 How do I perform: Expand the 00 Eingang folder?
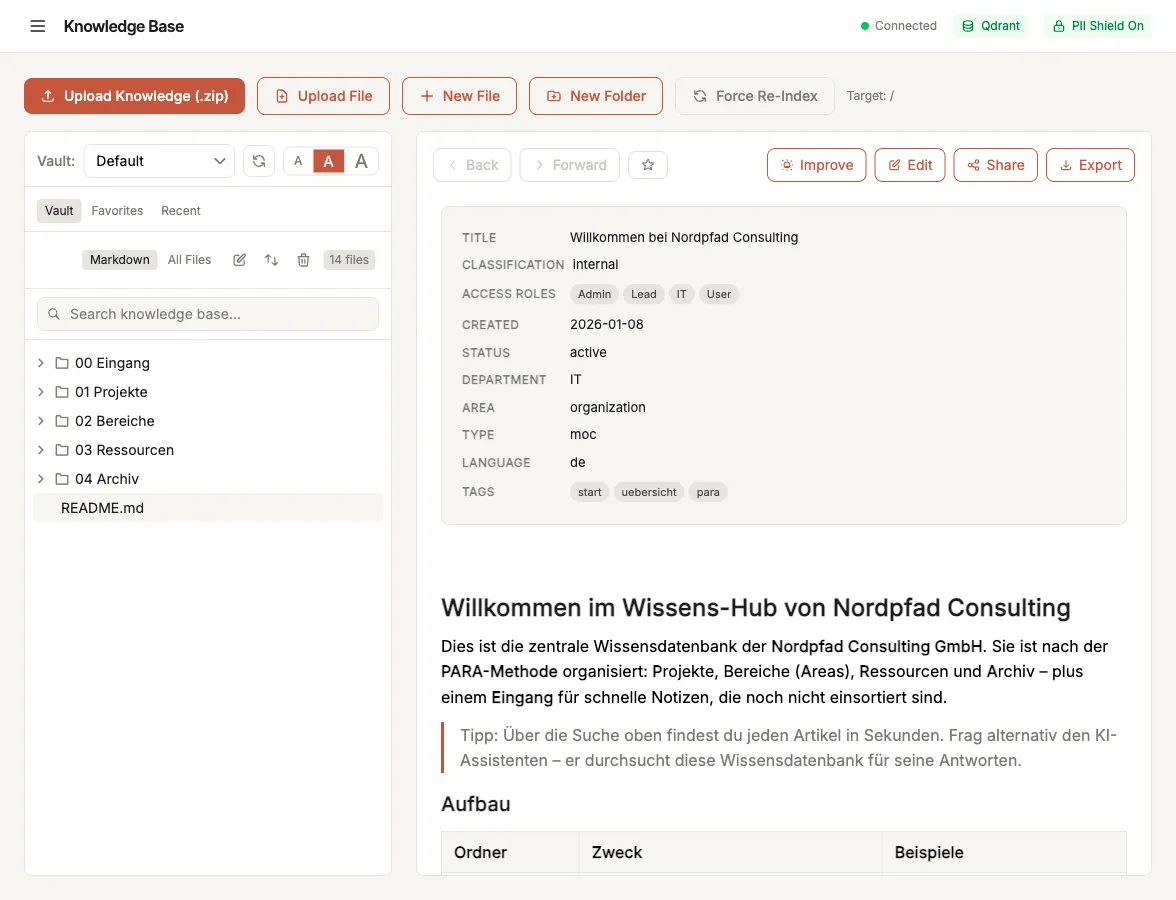40,363
